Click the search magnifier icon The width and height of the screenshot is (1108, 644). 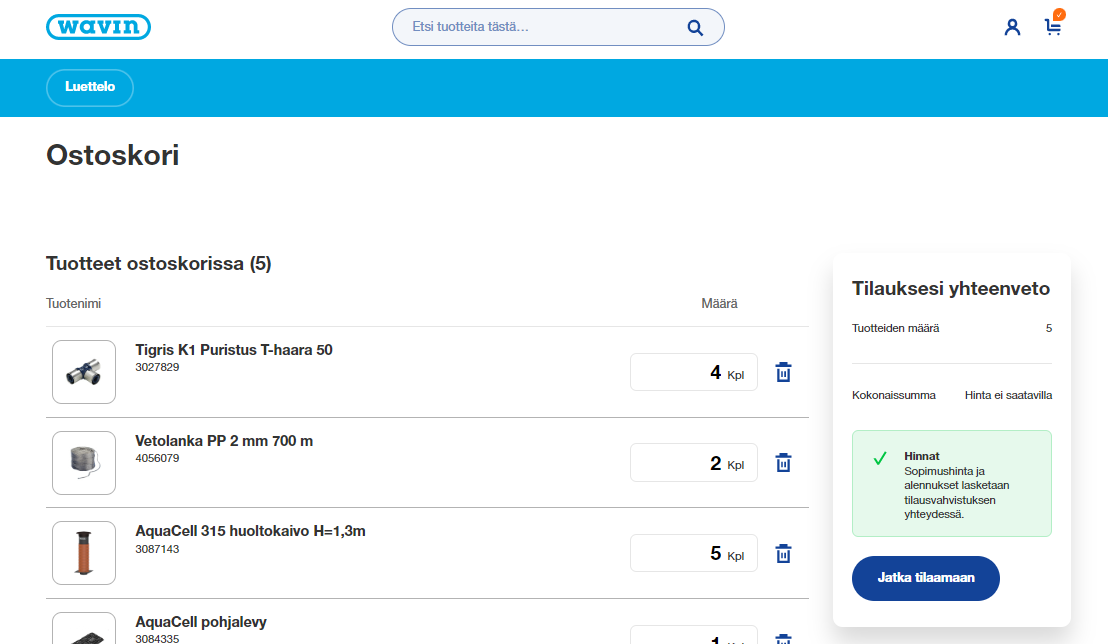point(695,28)
